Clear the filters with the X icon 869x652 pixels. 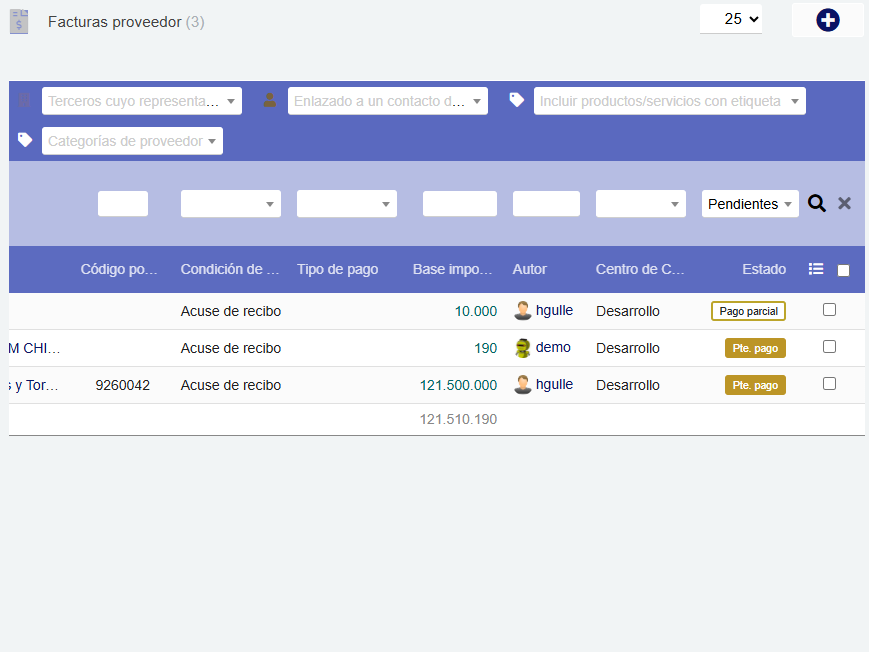(844, 203)
